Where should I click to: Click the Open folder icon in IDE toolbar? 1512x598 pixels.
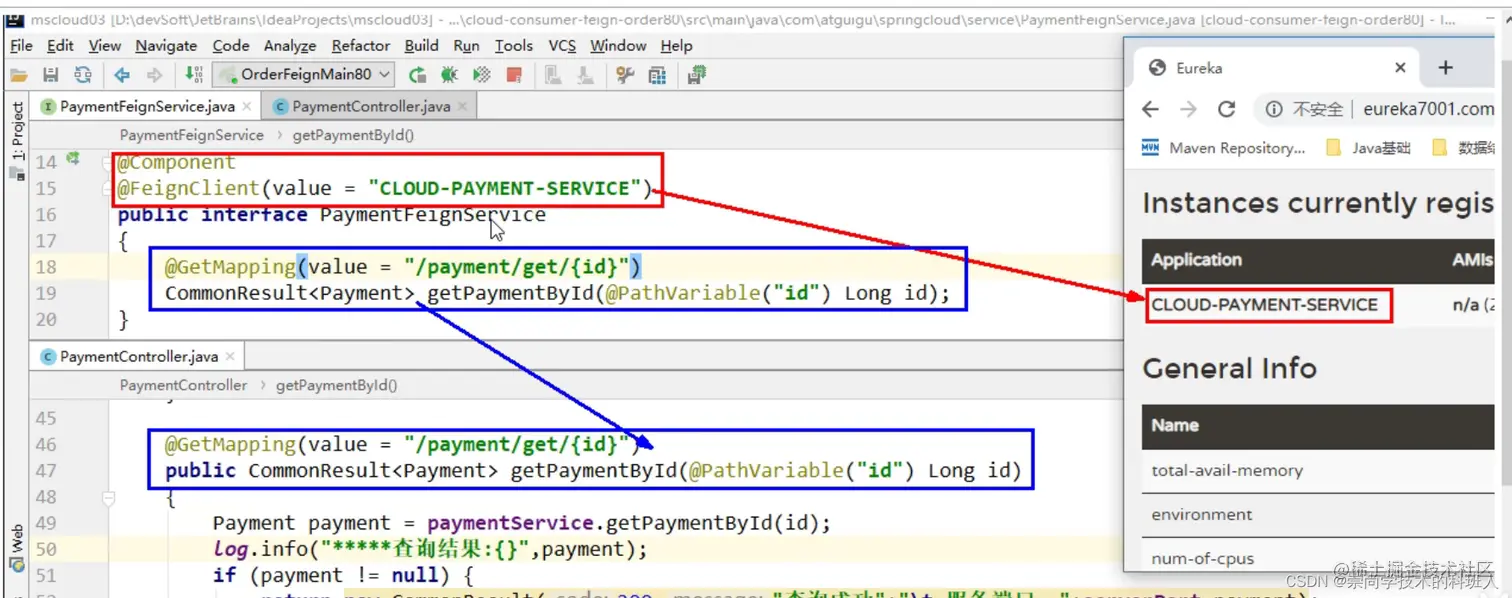point(18,75)
